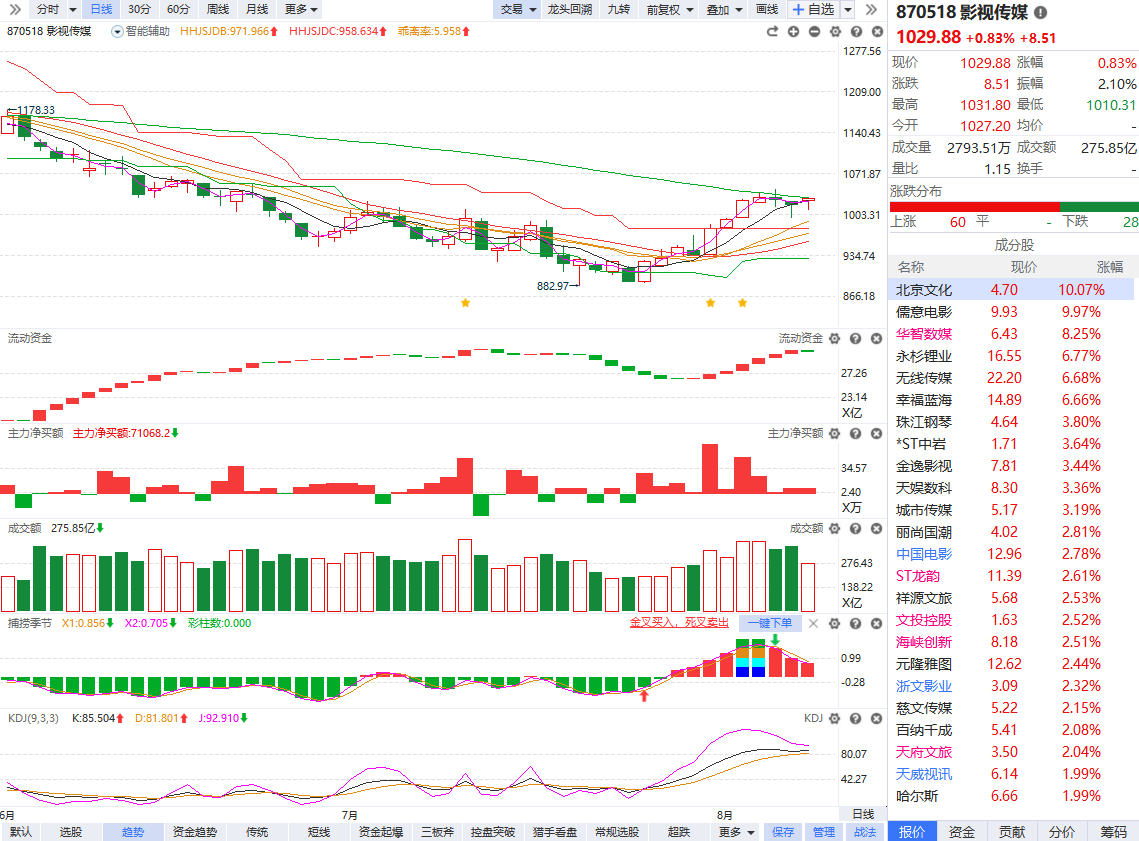Toggle the 智能辅助 option

click(x=140, y=31)
